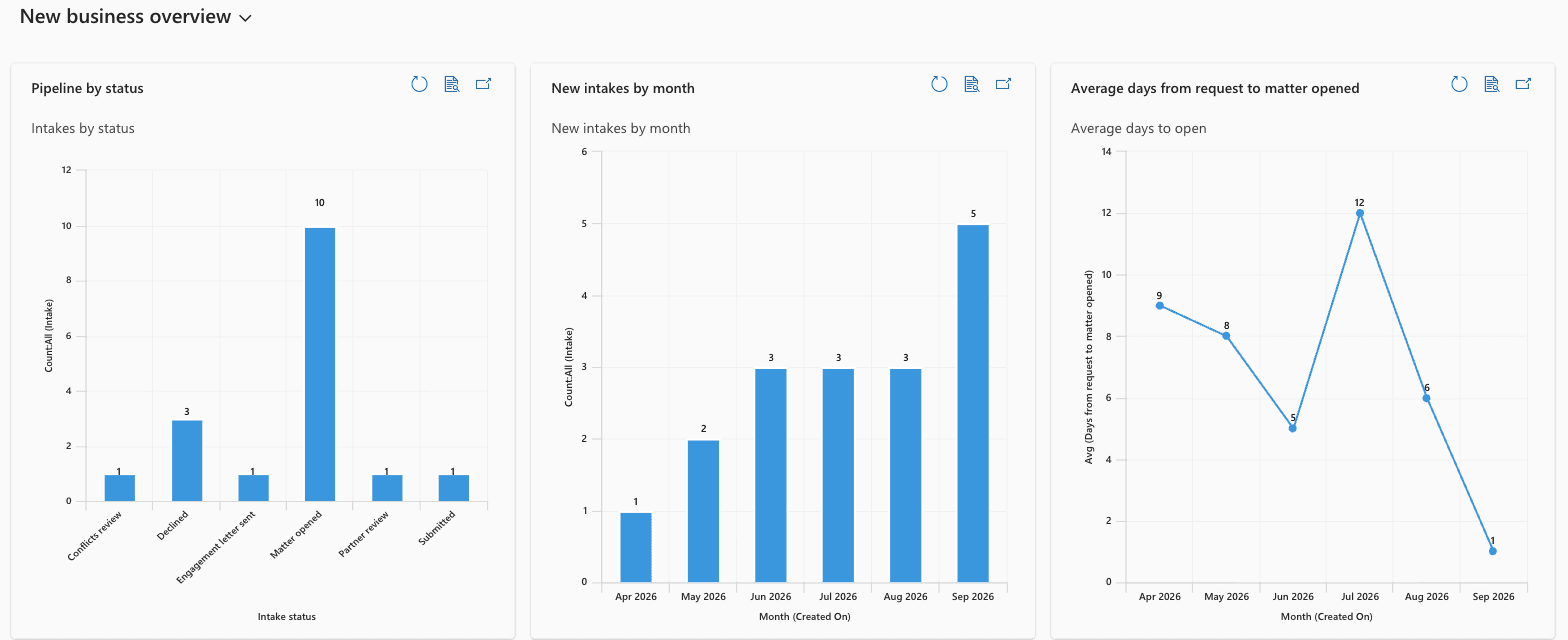
Task: Click the Apr 2026 bar in intakes chart
Action: (636, 548)
